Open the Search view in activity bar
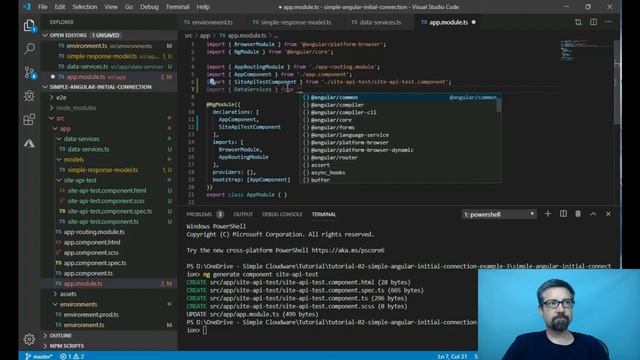The width and height of the screenshot is (640, 360). pyautogui.click(x=29, y=49)
